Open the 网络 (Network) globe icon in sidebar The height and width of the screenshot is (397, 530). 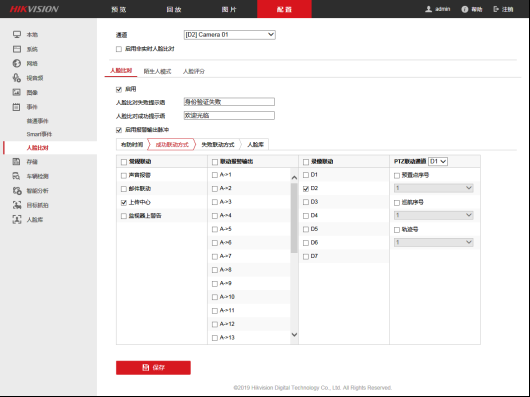point(17,64)
